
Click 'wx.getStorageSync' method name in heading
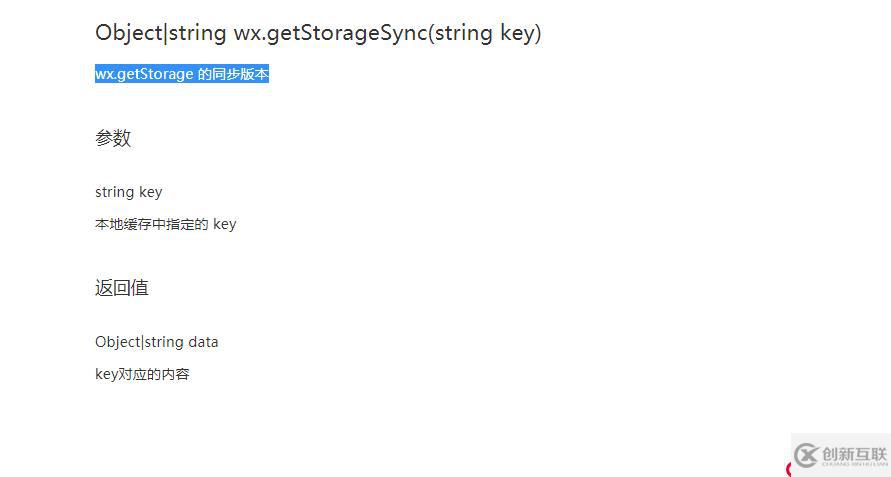330,33
